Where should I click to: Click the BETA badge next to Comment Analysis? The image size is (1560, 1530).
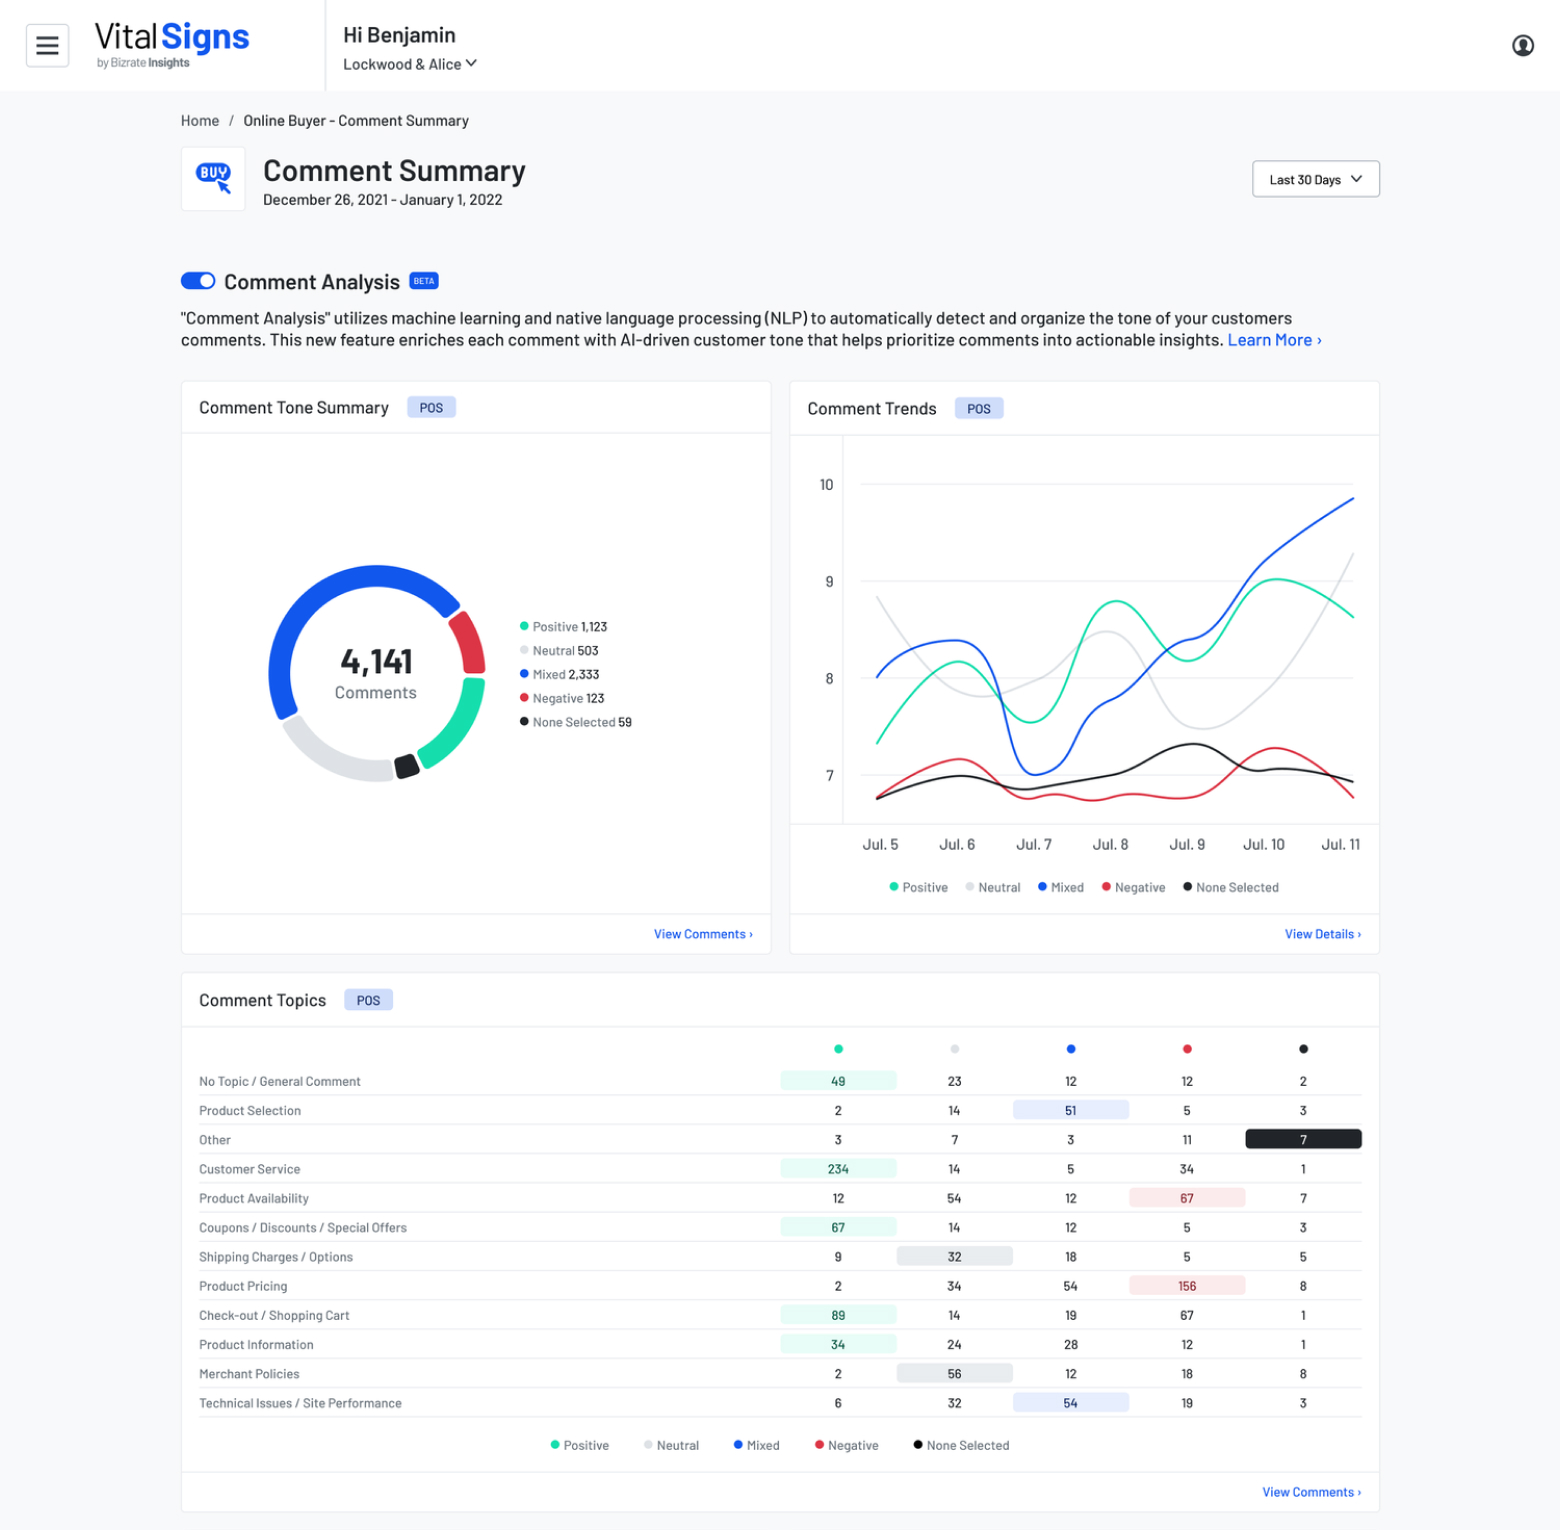pos(424,281)
